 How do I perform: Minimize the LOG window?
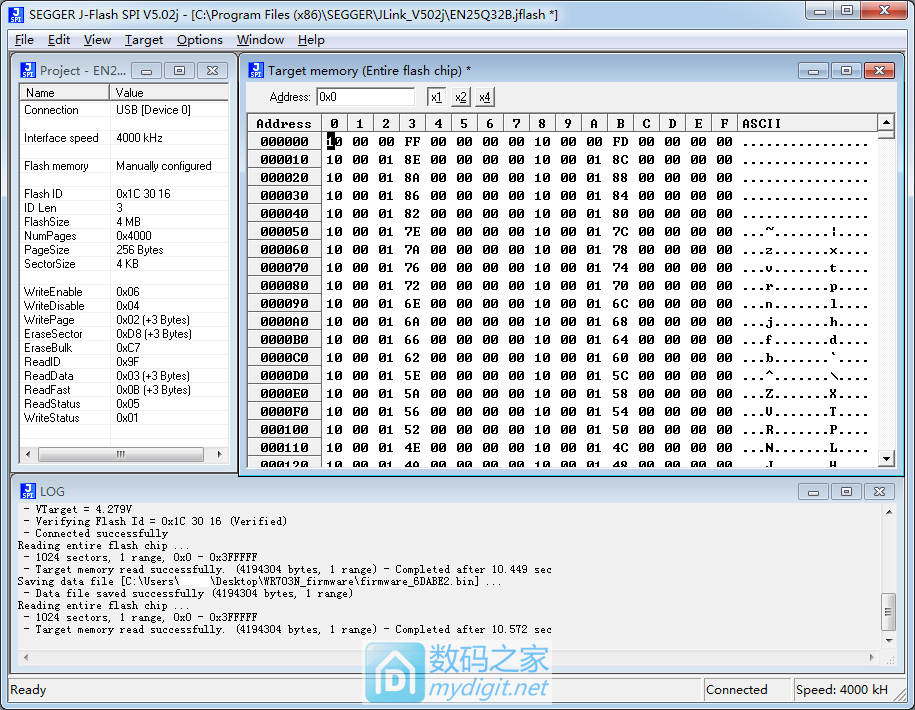click(x=813, y=492)
